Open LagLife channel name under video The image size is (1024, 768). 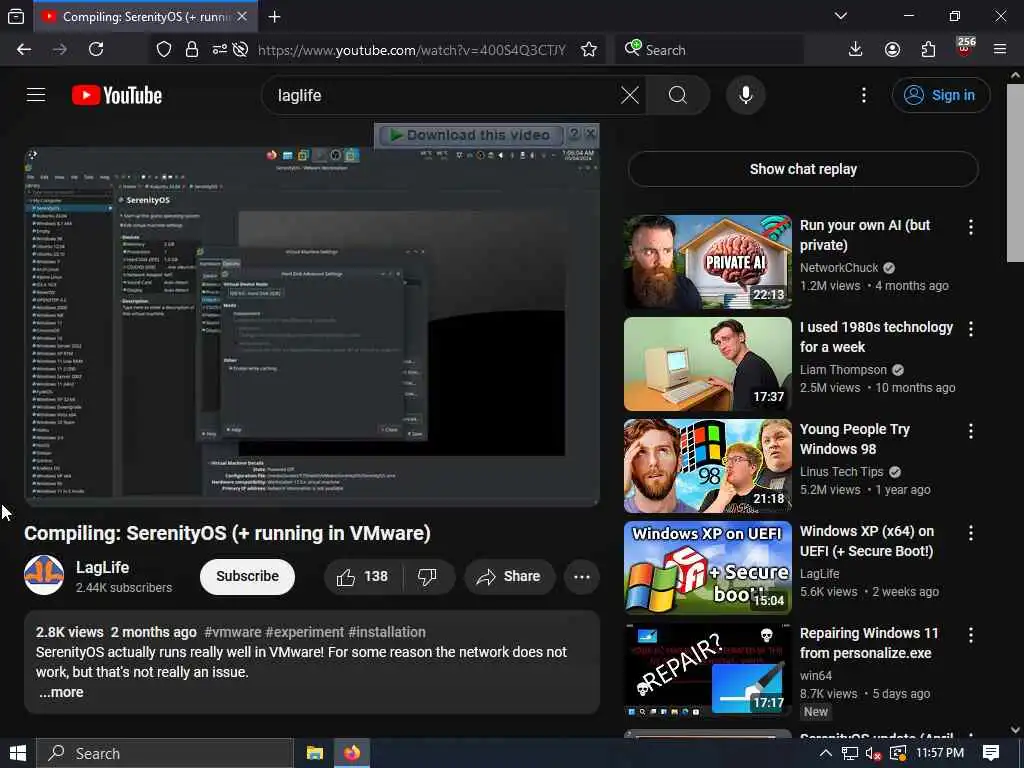click(103, 568)
